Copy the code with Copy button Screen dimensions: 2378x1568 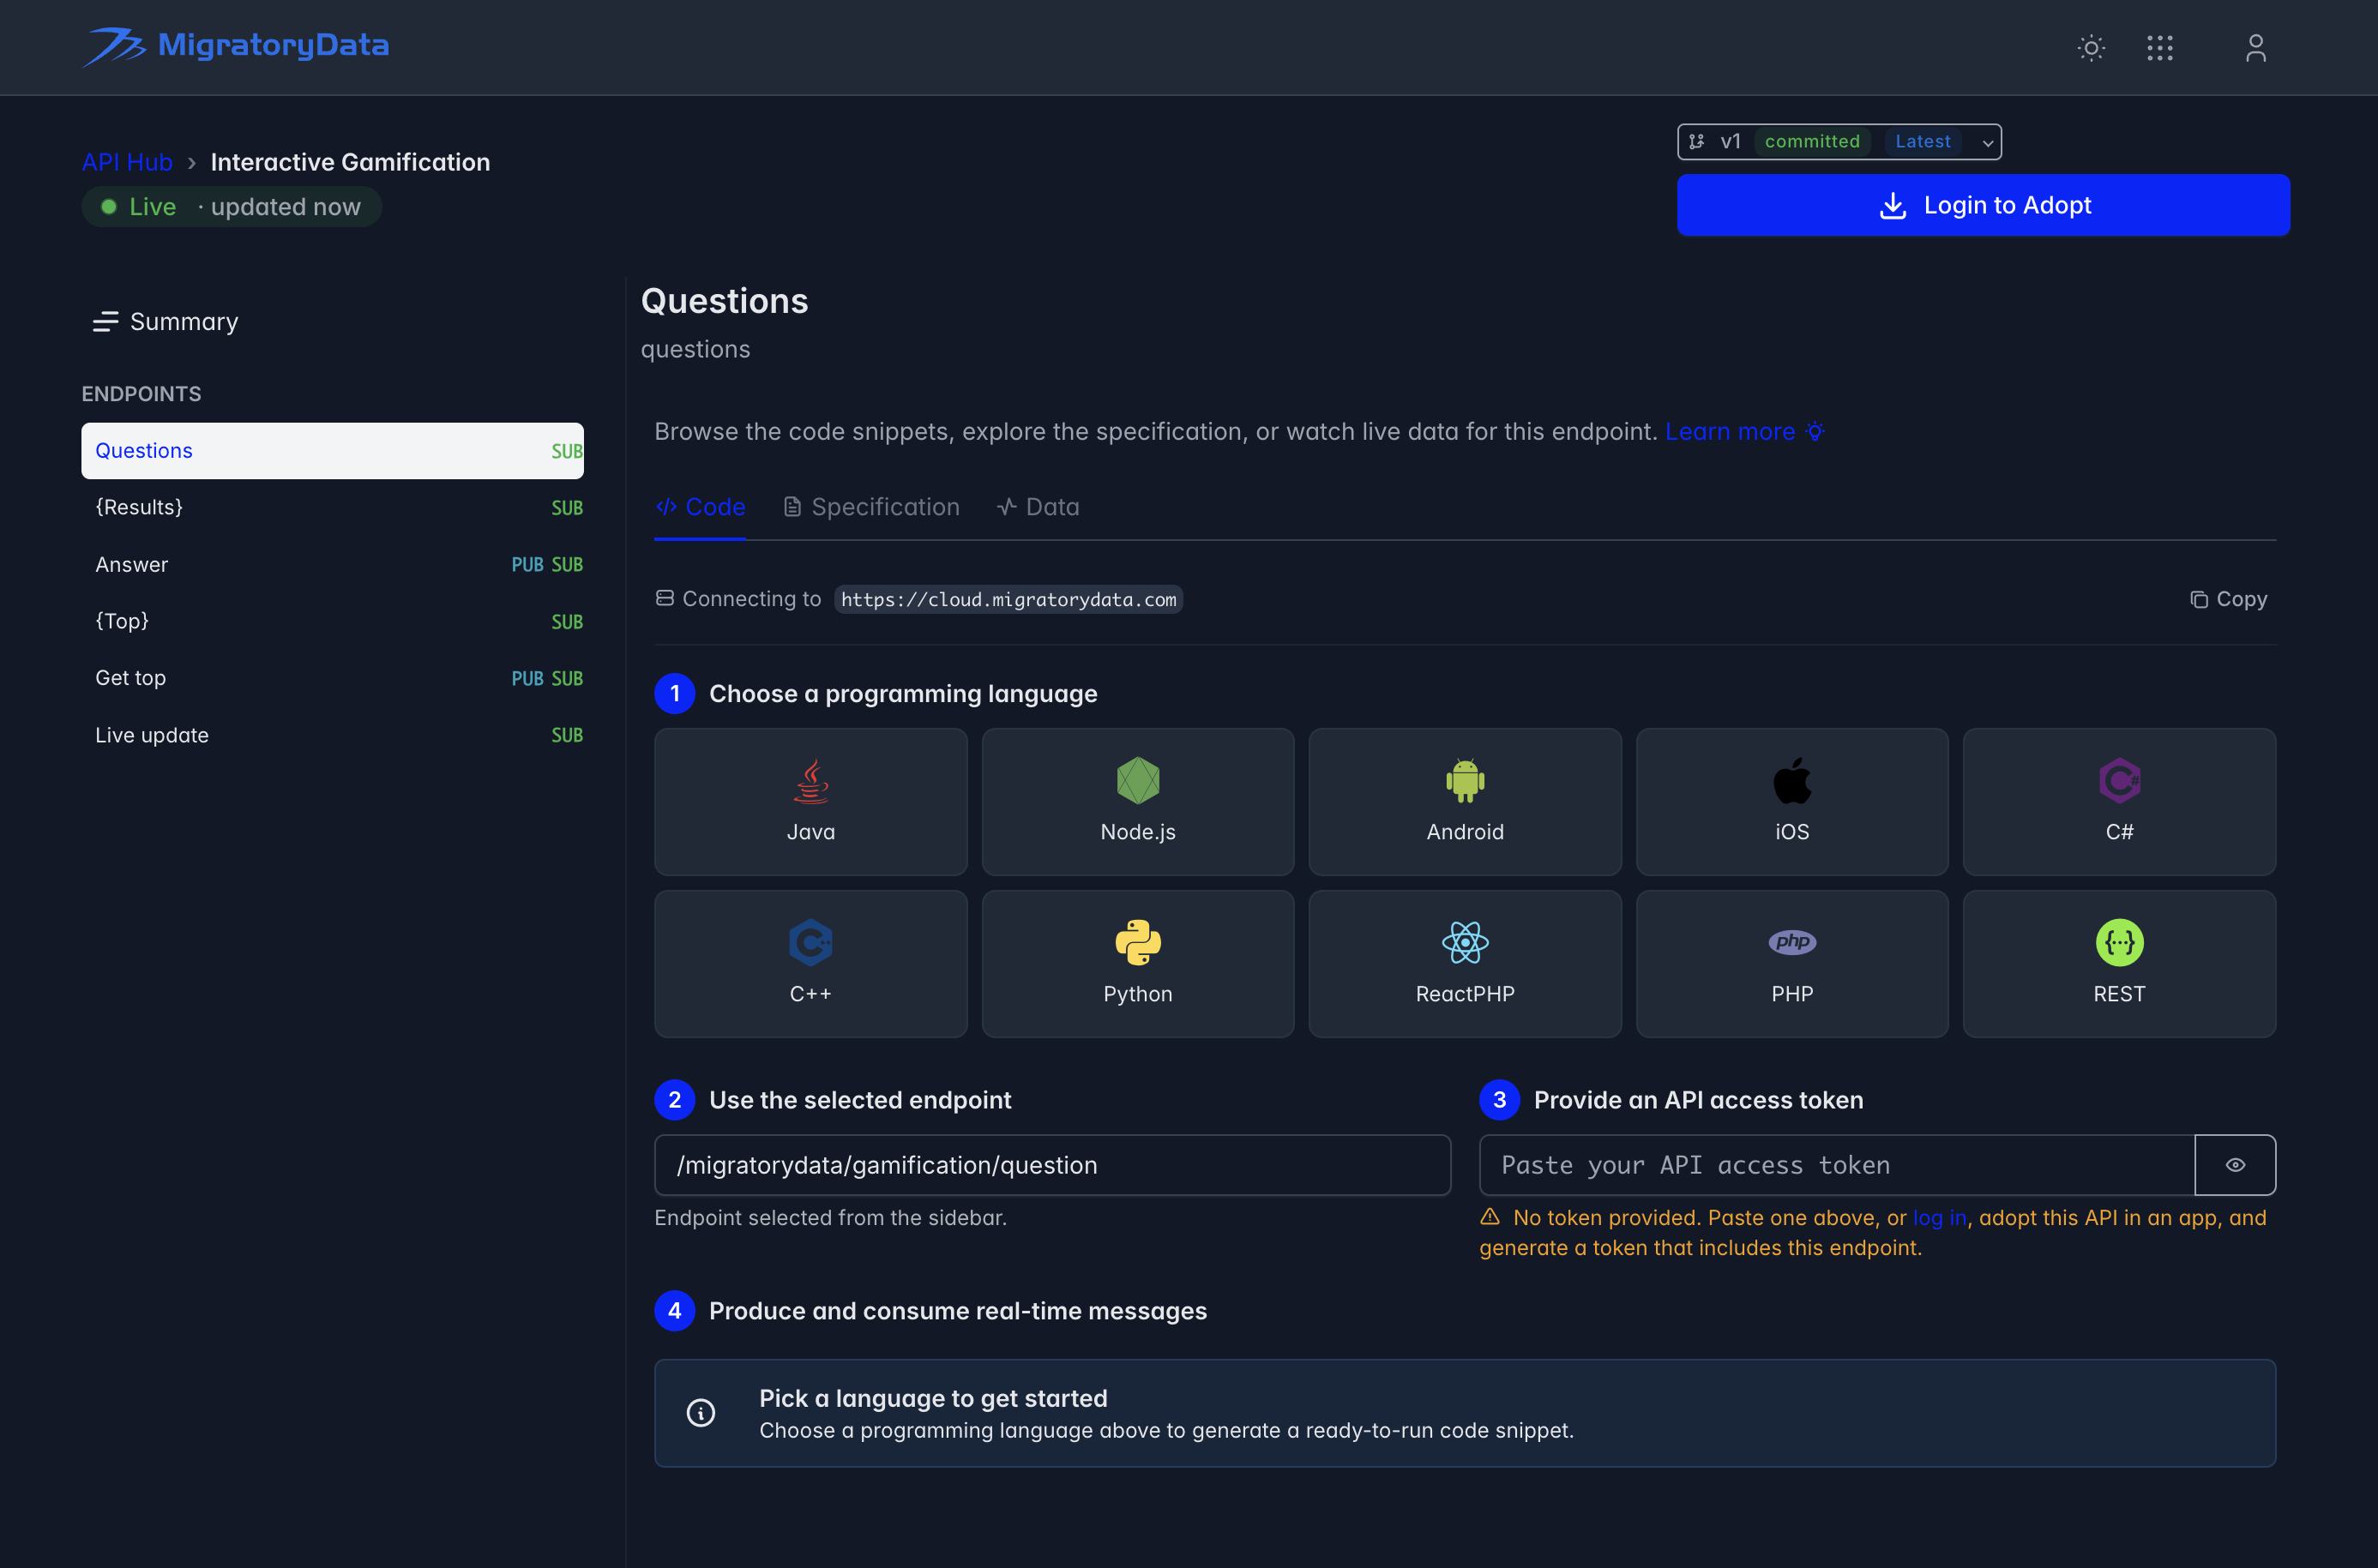coord(2228,599)
